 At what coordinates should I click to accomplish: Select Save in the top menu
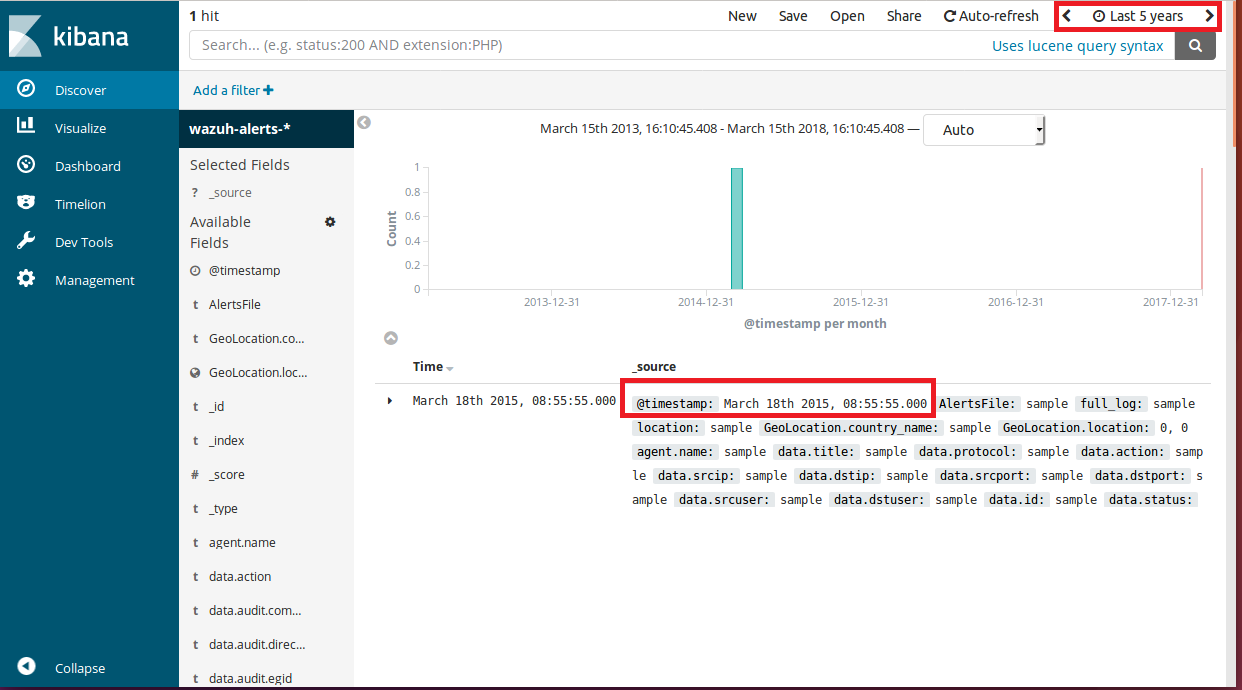(x=793, y=16)
